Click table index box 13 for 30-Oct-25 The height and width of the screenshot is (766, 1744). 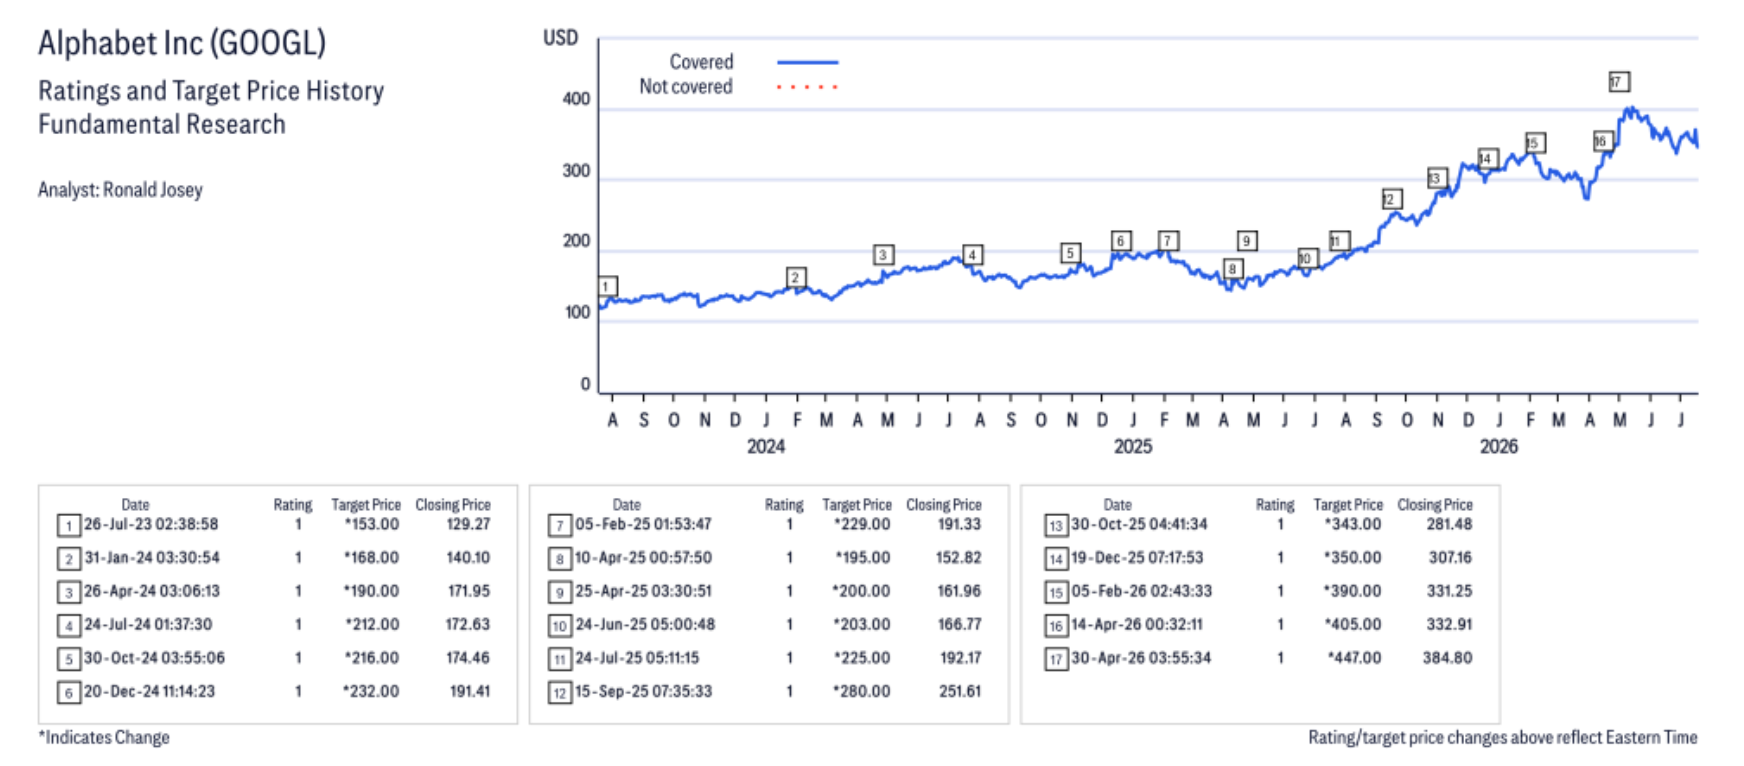pyautogui.click(x=1056, y=526)
